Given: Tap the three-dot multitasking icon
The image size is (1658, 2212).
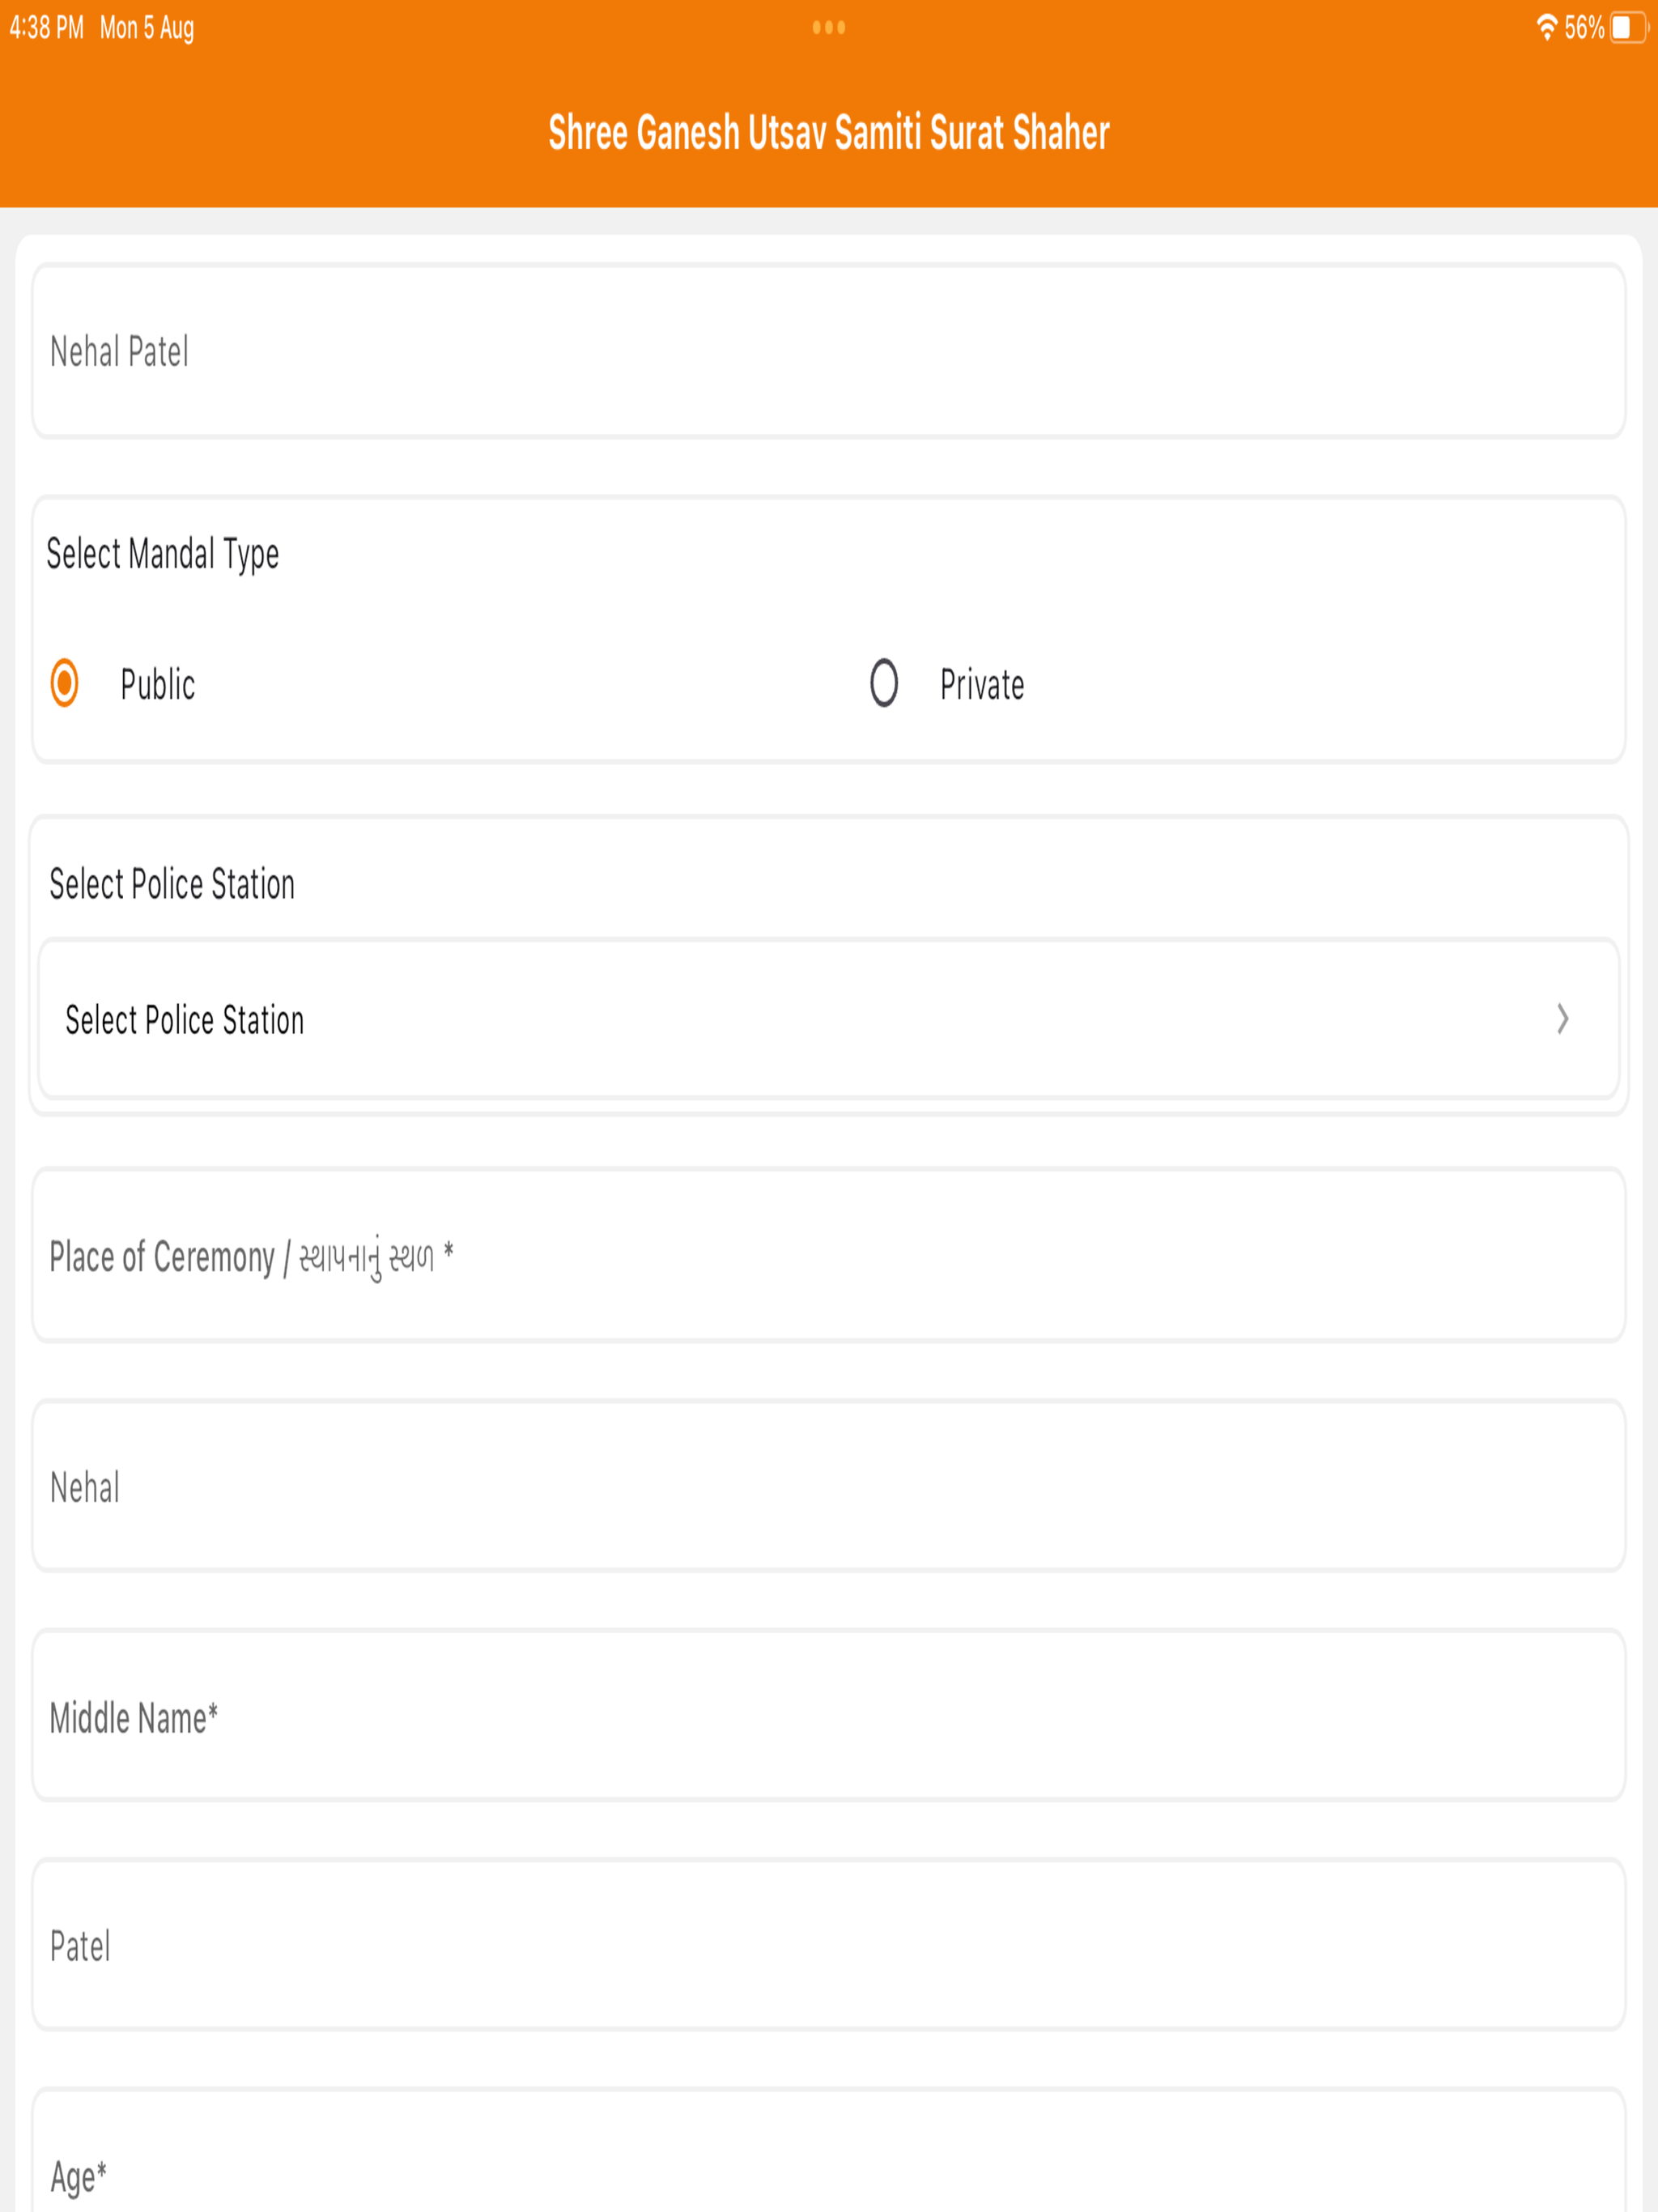Looking at the screenshot, I should coord(828,27).
